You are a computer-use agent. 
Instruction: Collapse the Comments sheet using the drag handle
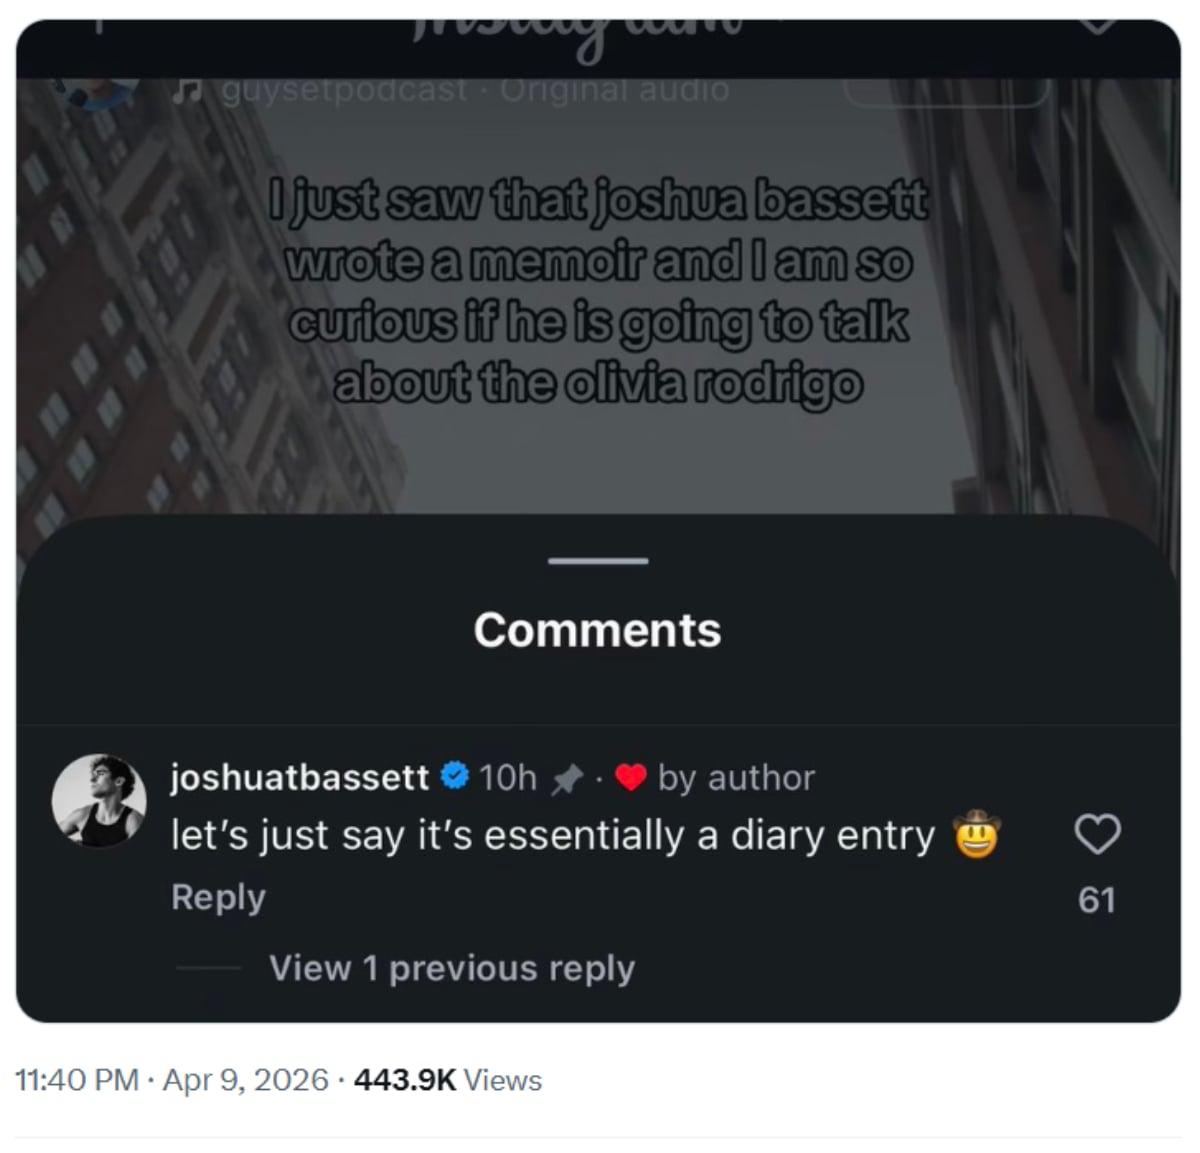click(x=596, y=562)
